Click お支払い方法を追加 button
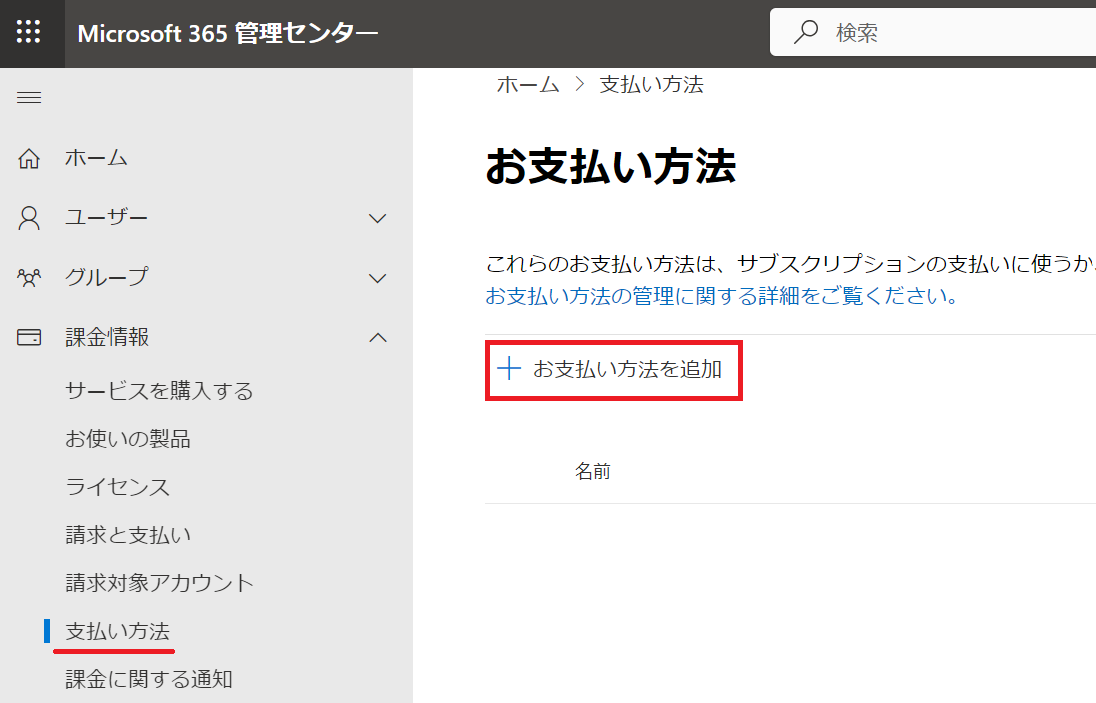This screenshot has height=703, width=1096. [614, 370]
